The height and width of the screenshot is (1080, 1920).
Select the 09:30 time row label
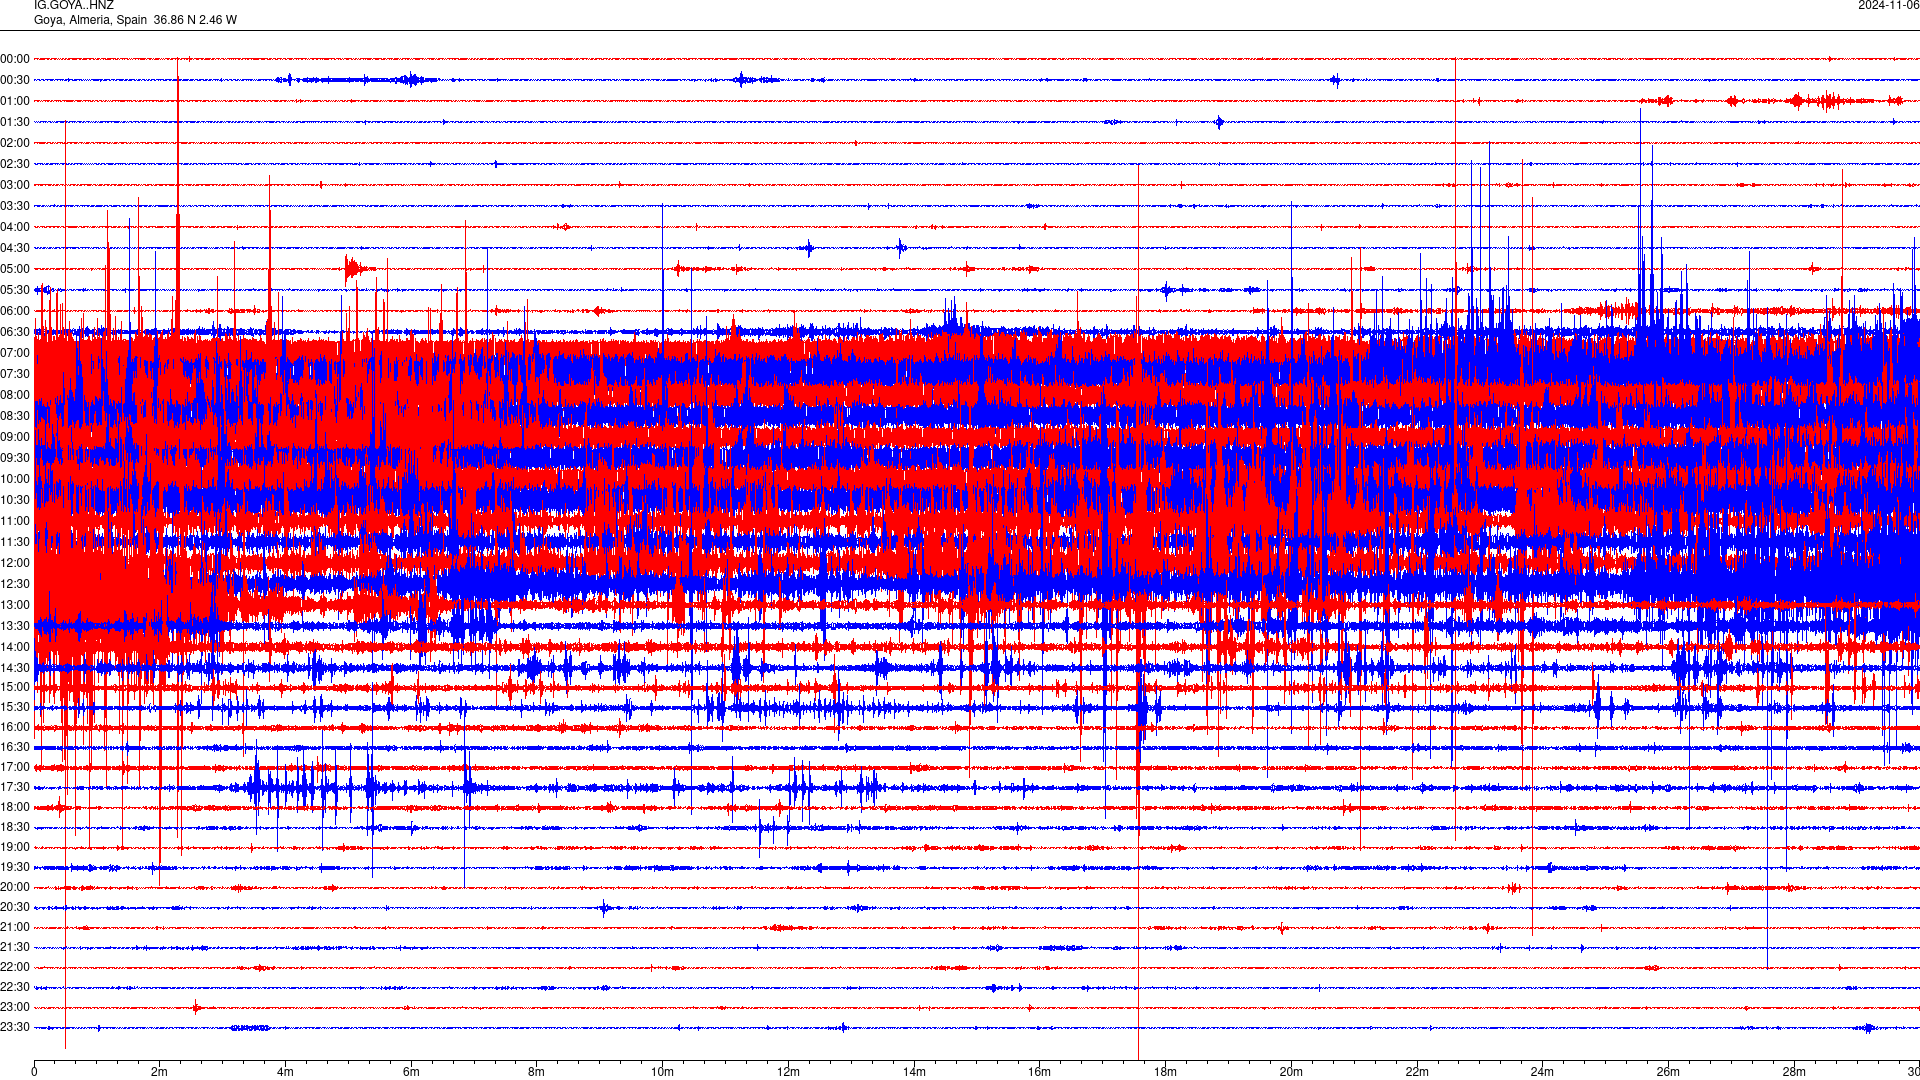(15, 458)
